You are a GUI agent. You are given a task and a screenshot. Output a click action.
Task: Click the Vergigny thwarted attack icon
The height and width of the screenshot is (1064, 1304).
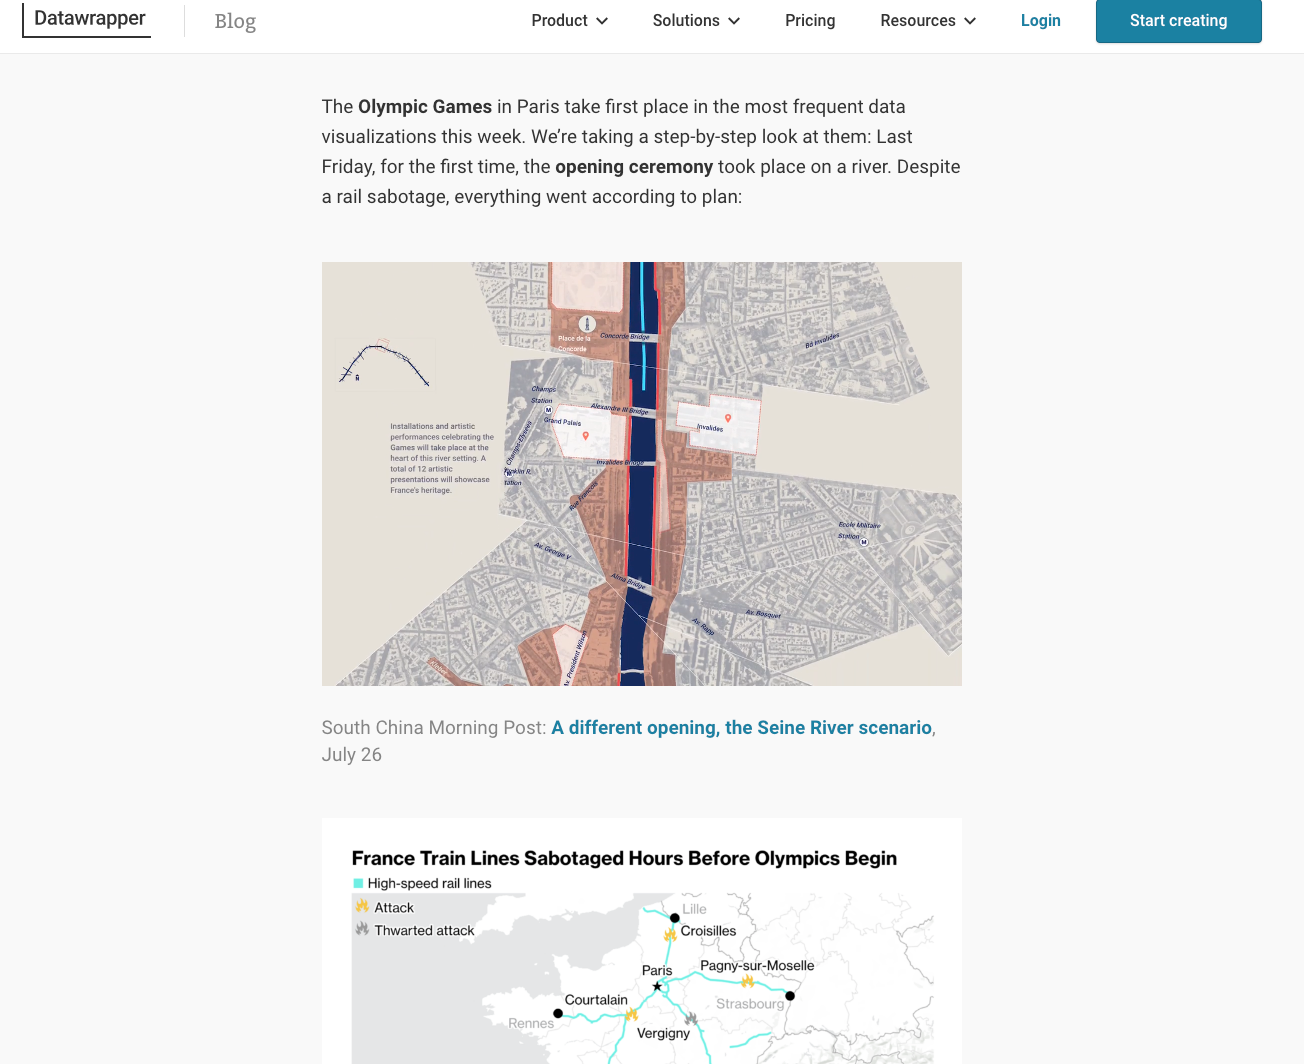690,1018
